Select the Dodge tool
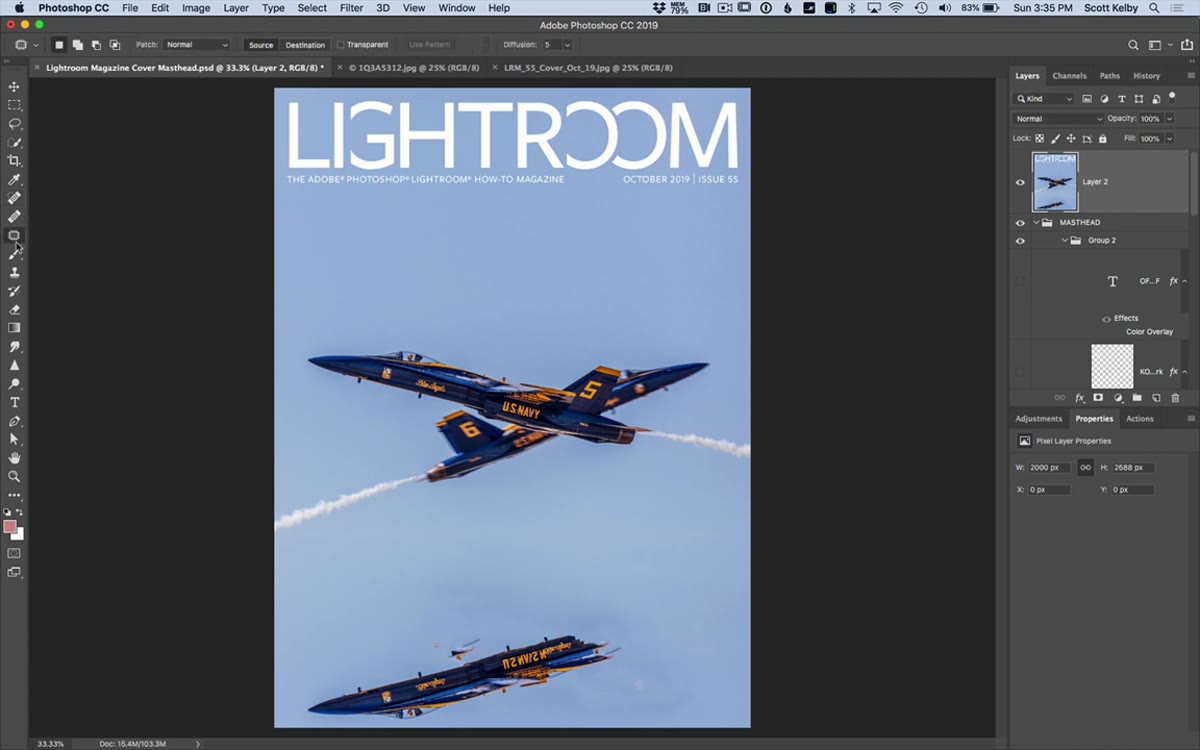Screen dimensions: 1200x750 click(x=14, y=383)
